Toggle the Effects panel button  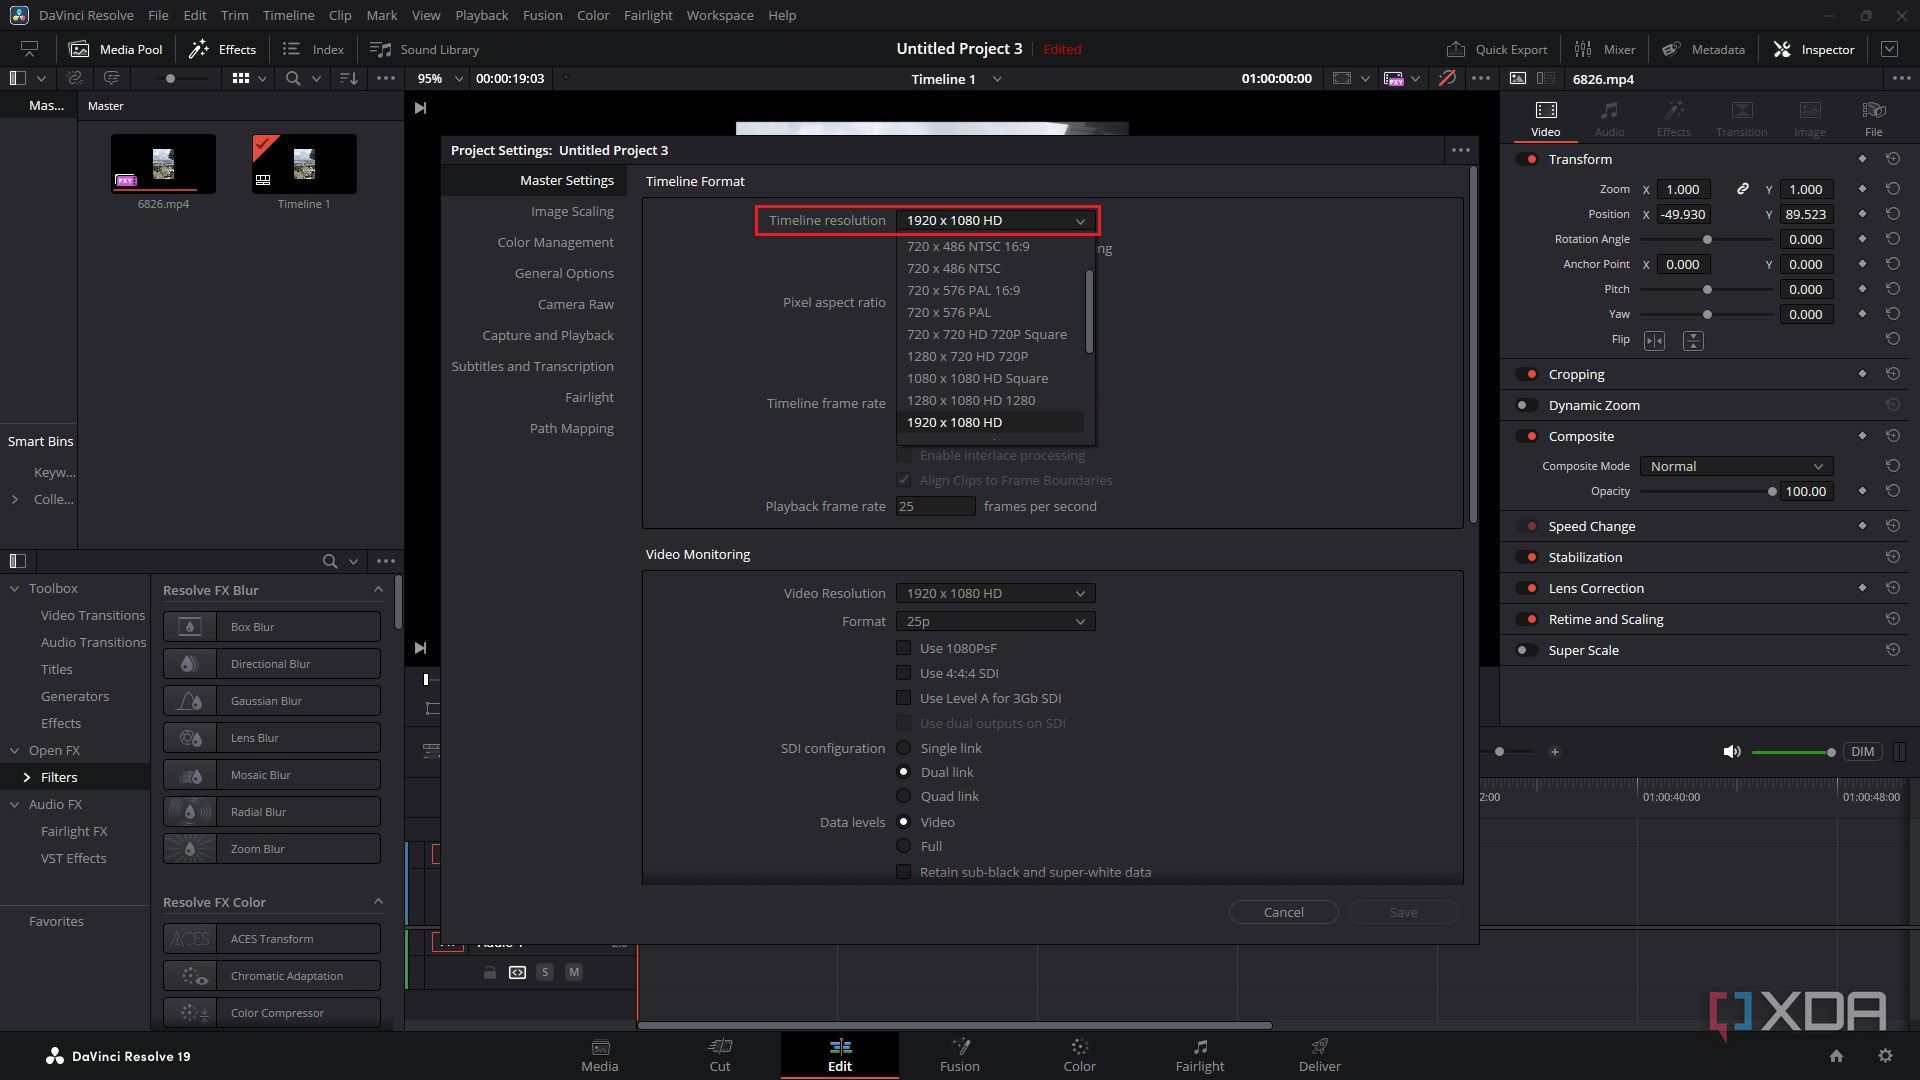tap(222, 49)
